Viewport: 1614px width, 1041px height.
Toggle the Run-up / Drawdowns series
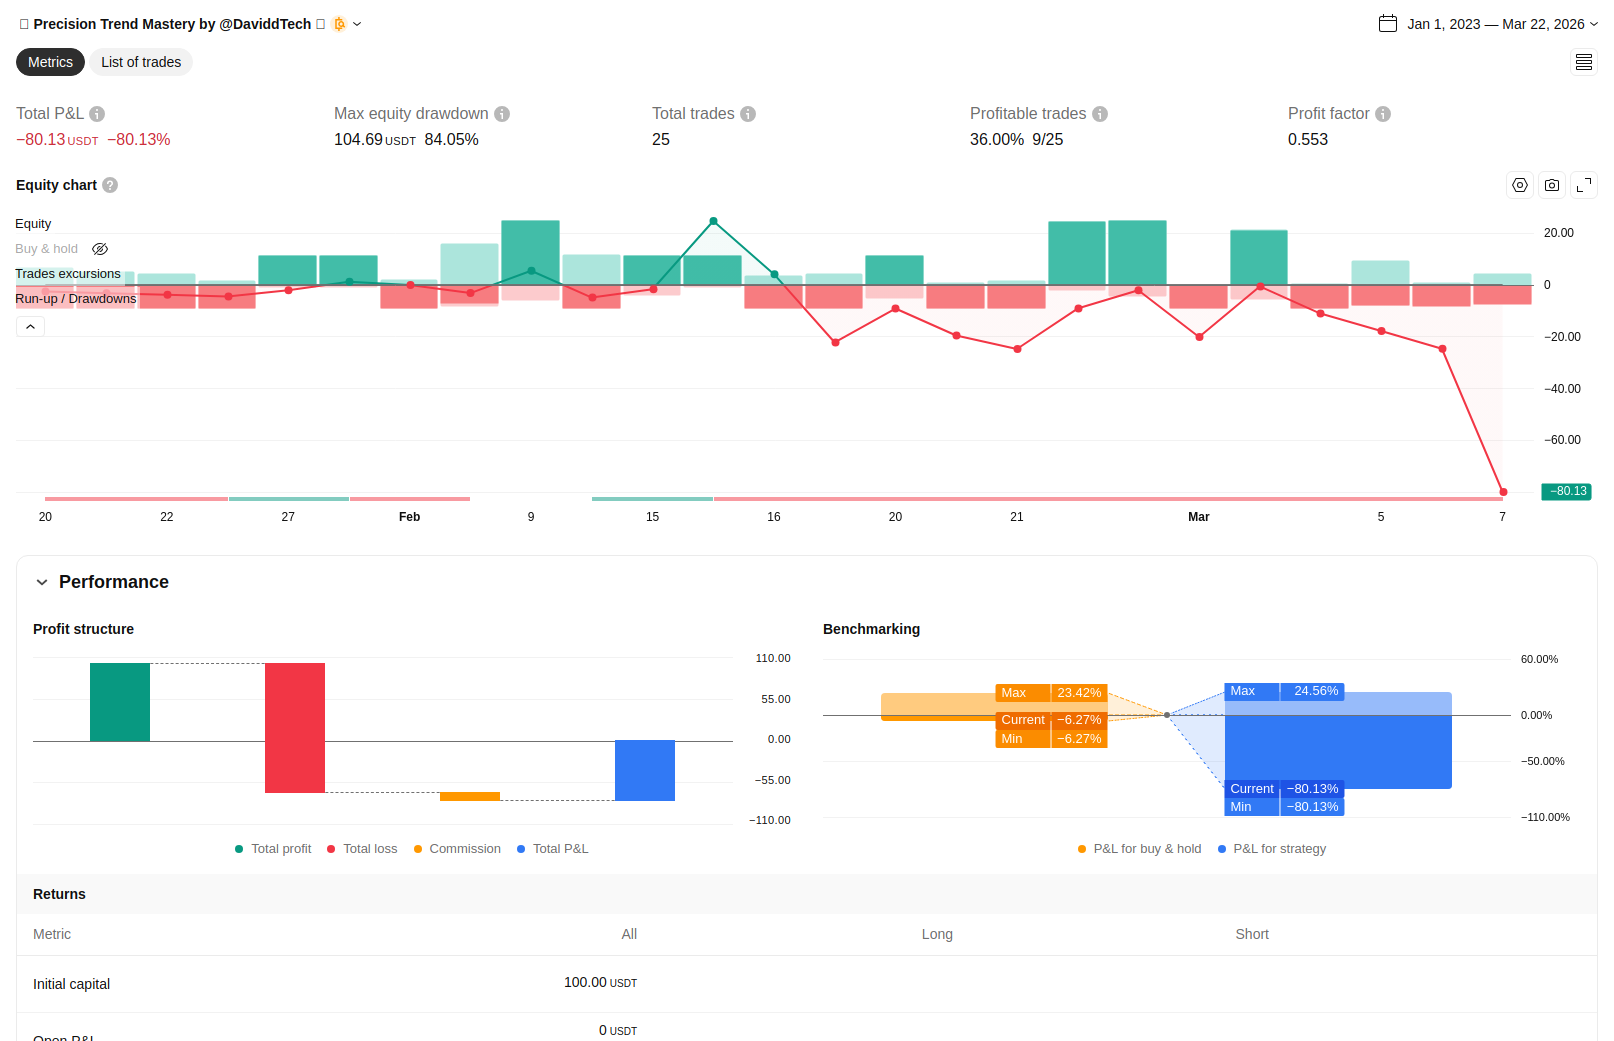tap(76, 299)
